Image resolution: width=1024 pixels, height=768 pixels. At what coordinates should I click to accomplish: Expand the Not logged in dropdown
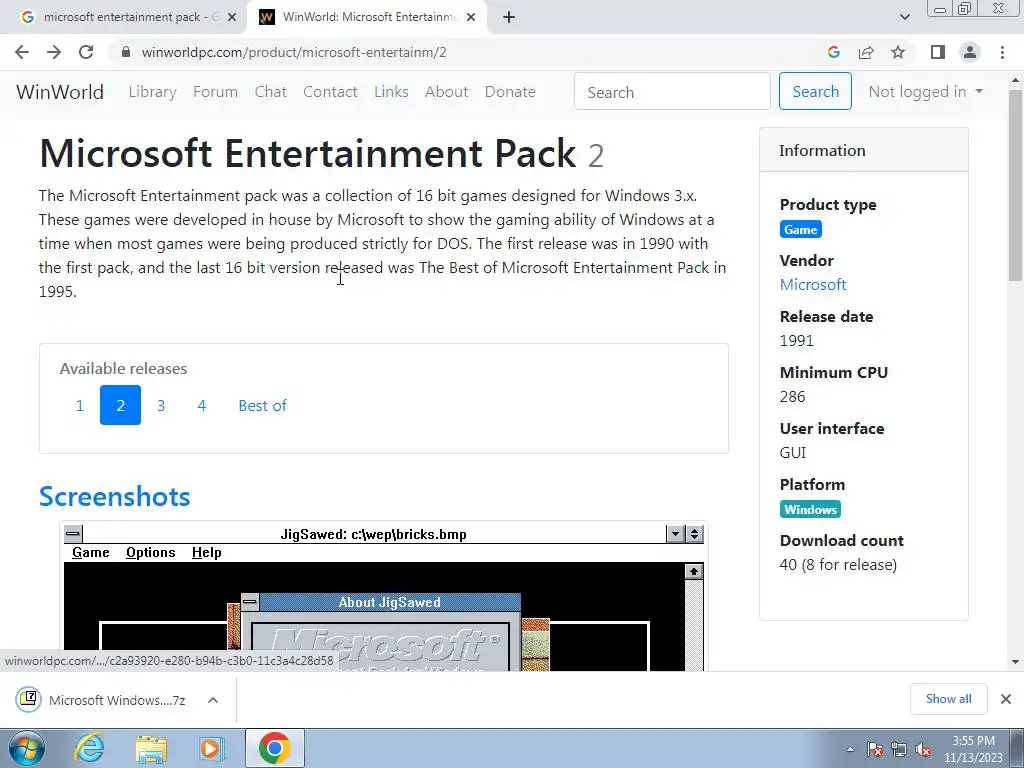925,92
